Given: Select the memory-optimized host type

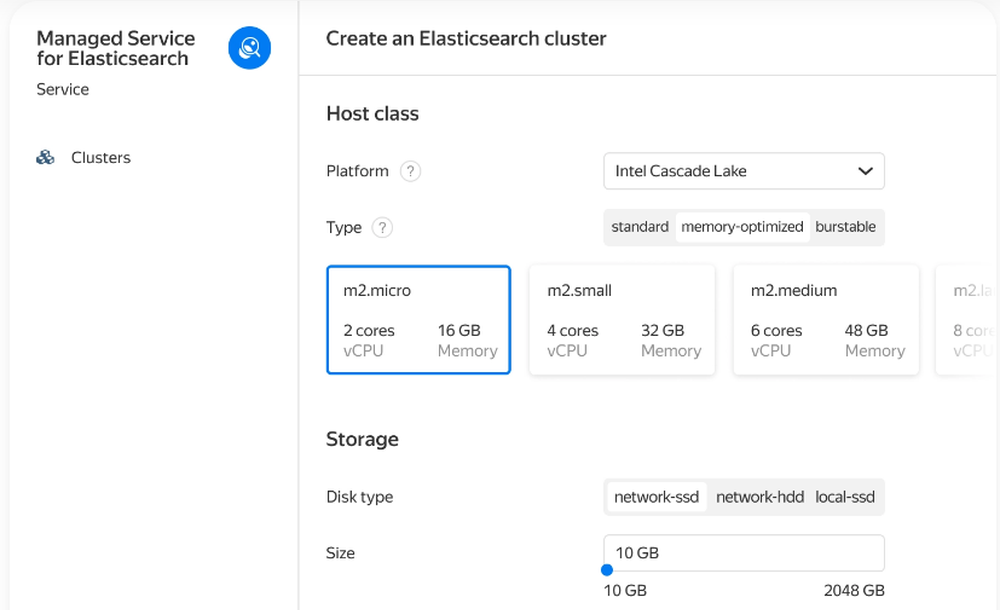Looking at the screenshot, I should [742, 227].
